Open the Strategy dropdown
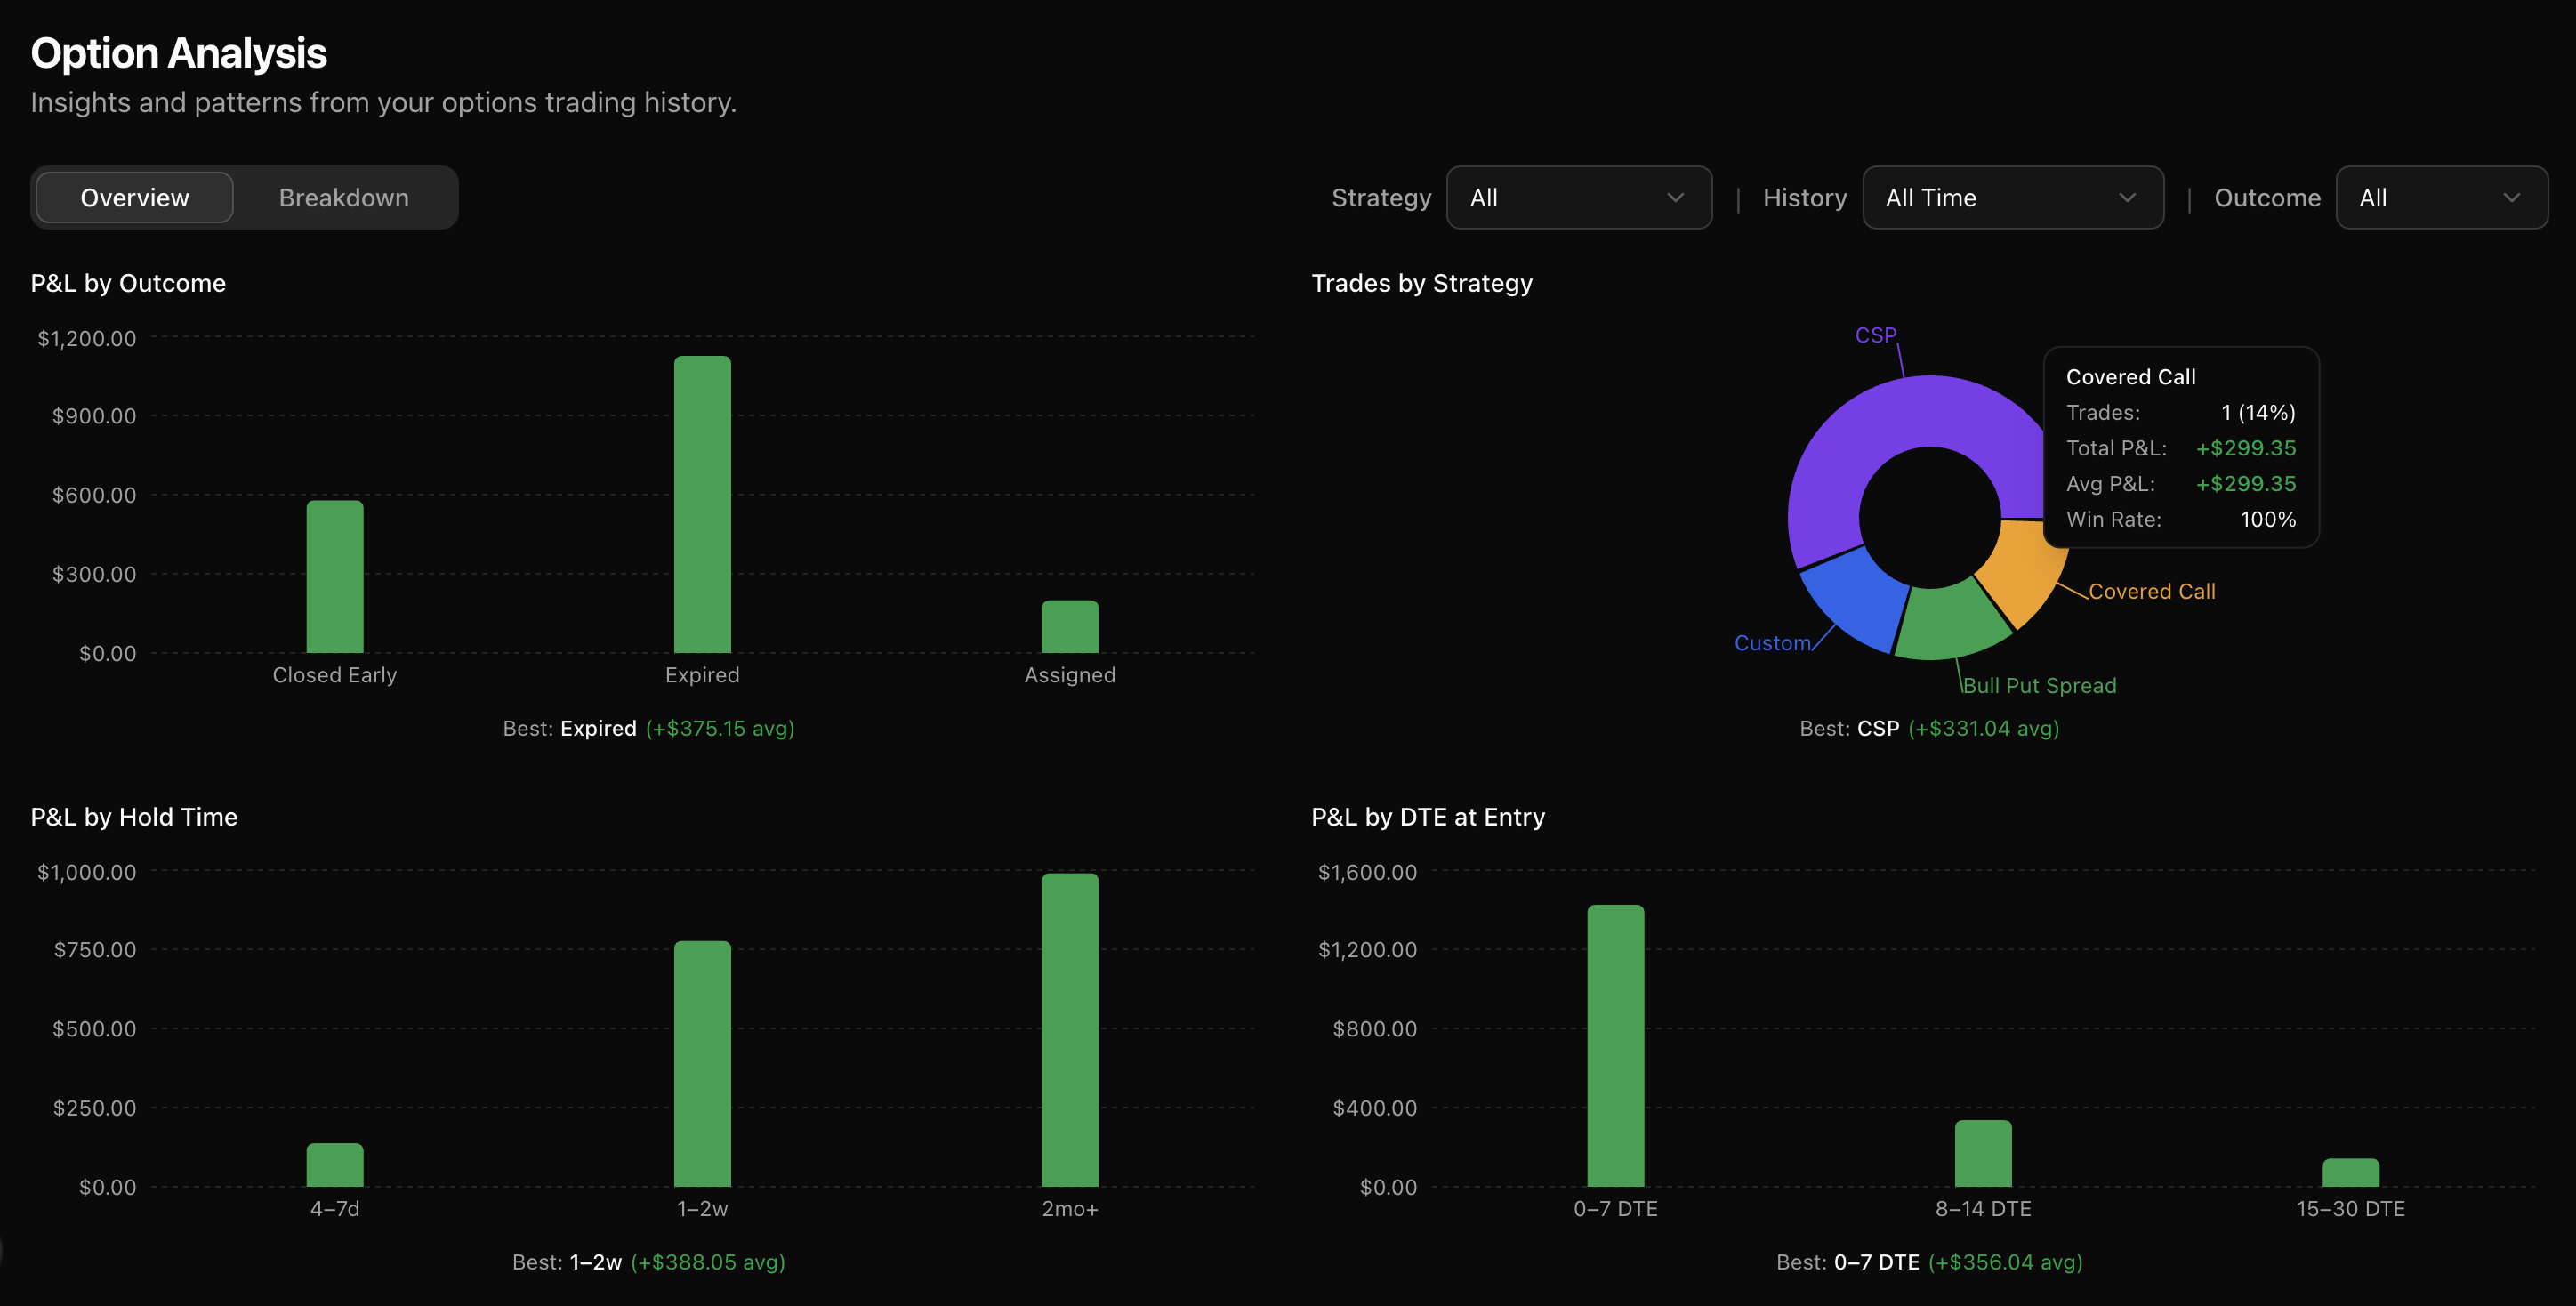The width and height of the screenshot is (2576, 1306). tap(1578, 198)
